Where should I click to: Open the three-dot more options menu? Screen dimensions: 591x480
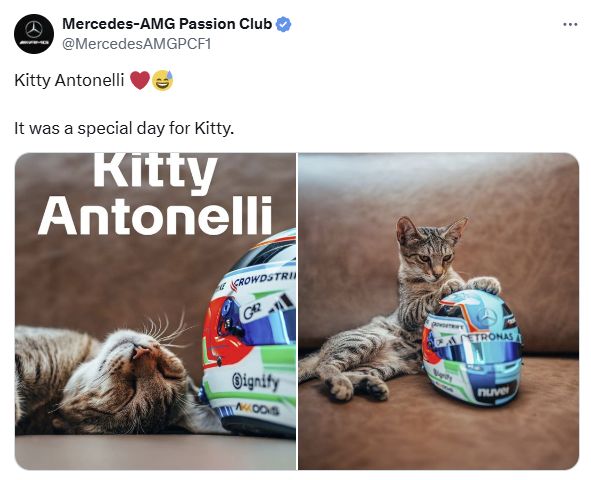click(x=570, y=25)
